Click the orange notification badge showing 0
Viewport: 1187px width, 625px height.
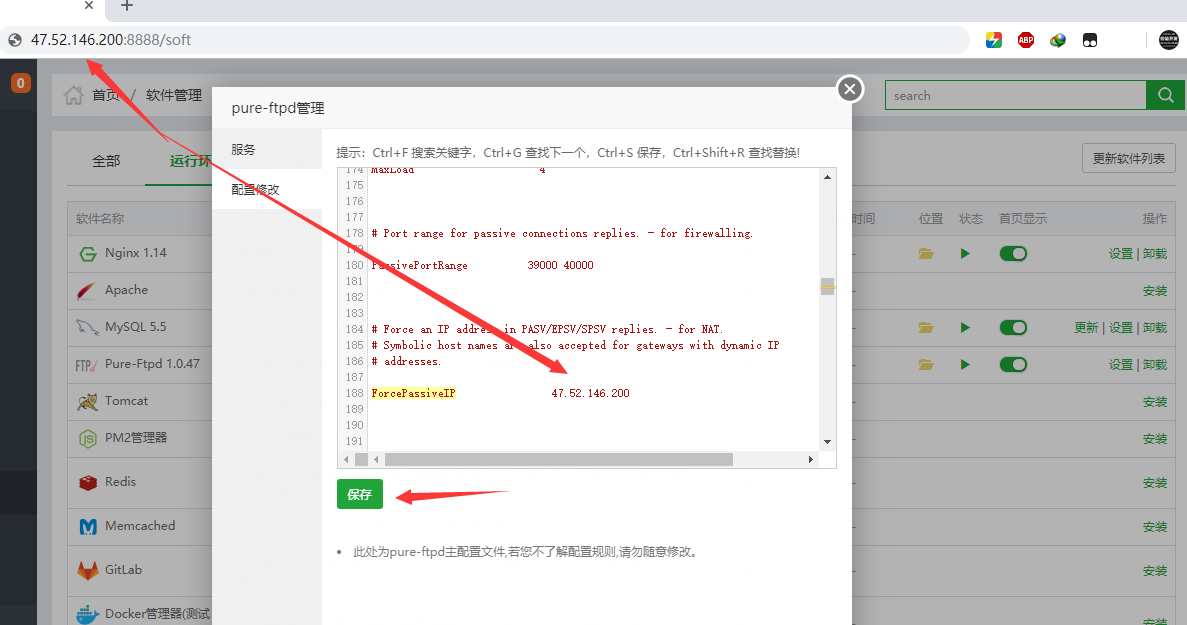[21, 83]
